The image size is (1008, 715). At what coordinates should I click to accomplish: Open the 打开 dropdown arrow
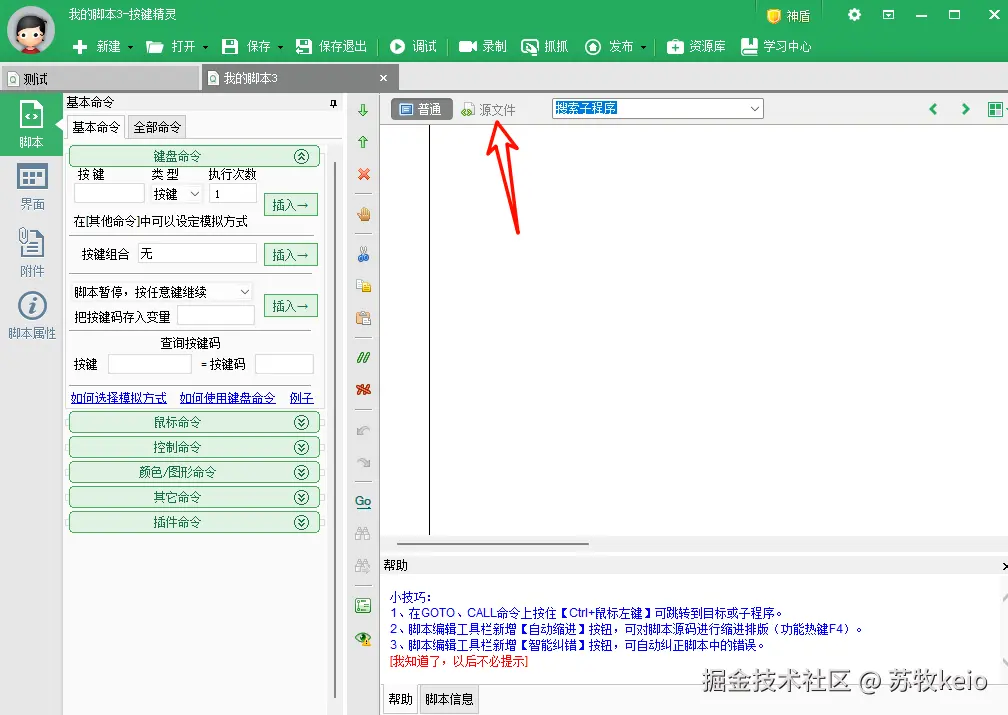[x=206, y=48]
